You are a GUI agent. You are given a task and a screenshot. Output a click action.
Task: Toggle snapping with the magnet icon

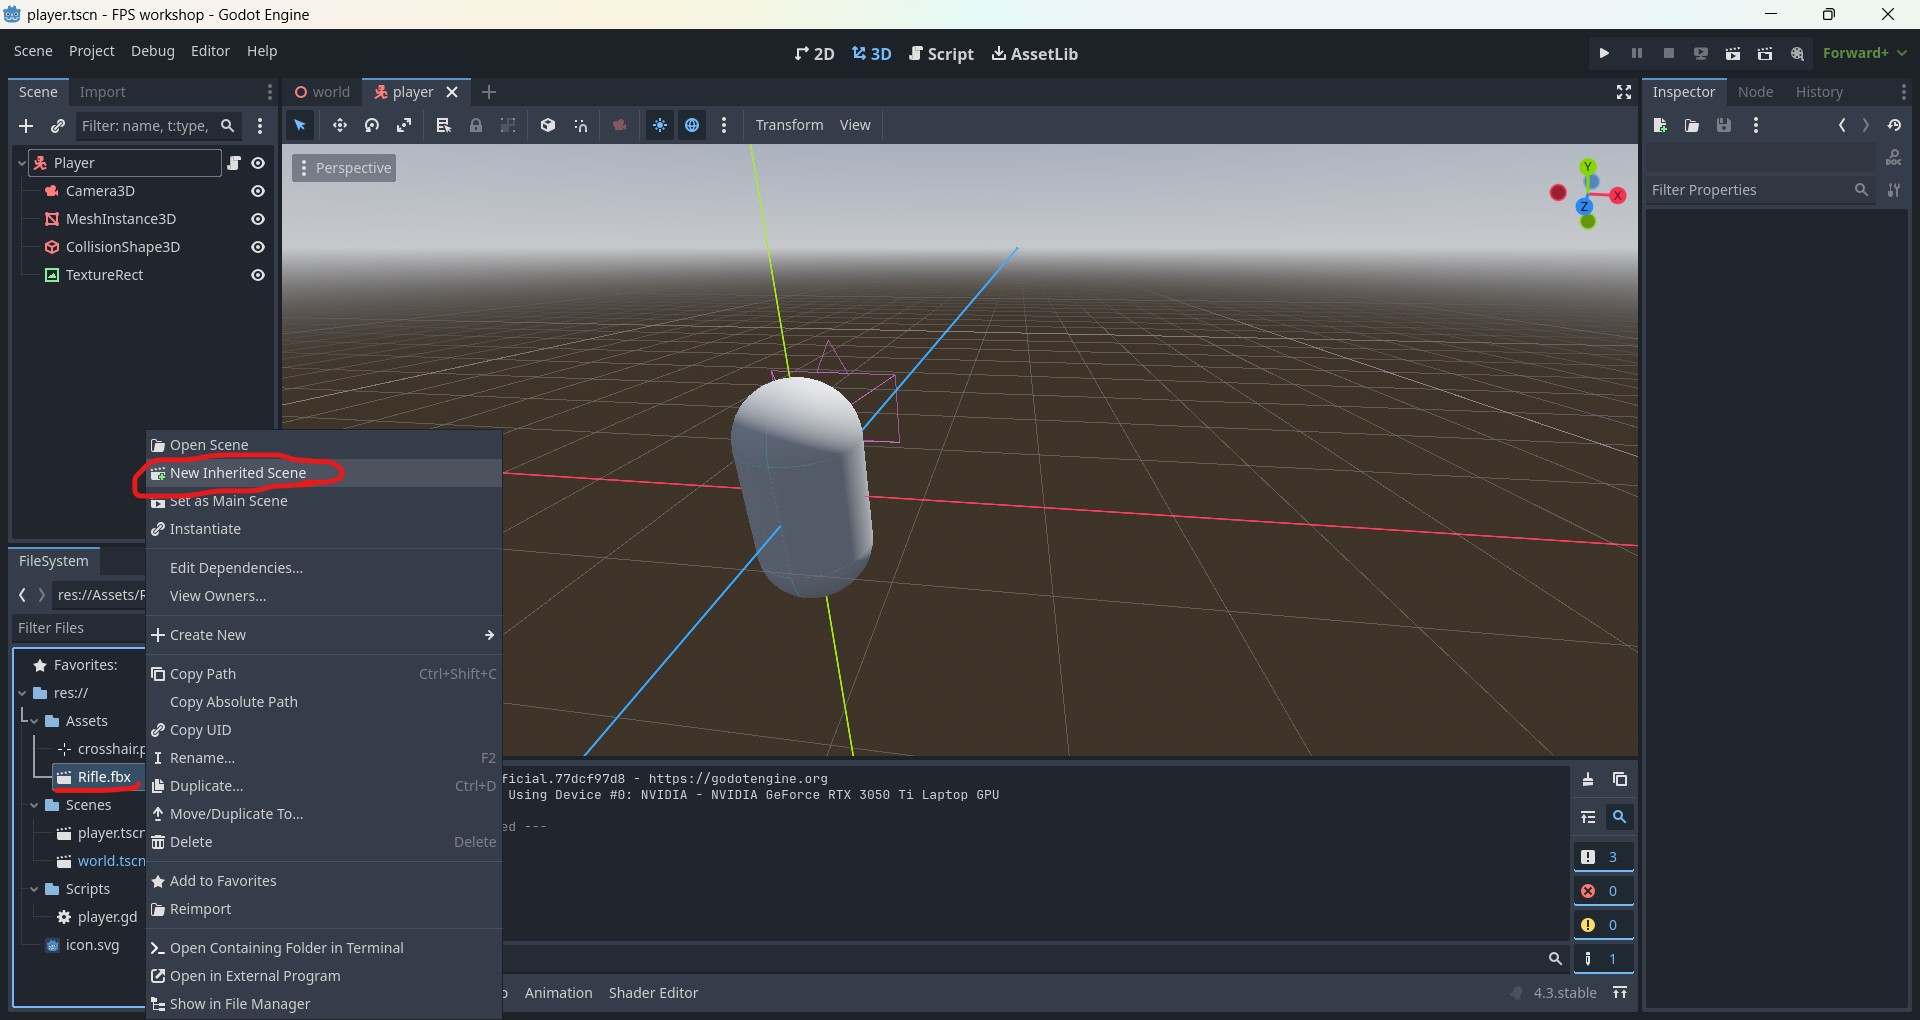[x=580, y=125]
